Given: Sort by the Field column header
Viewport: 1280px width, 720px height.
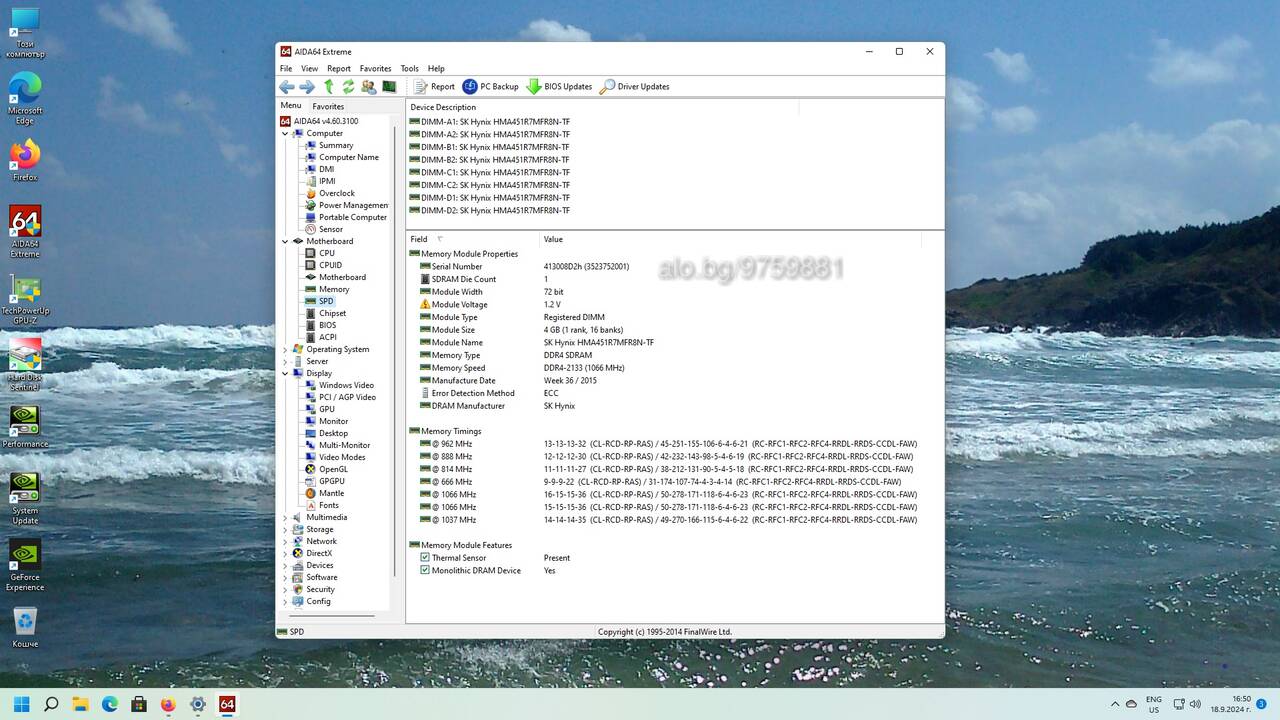Looking at the screenshot, I should [472, 239].
